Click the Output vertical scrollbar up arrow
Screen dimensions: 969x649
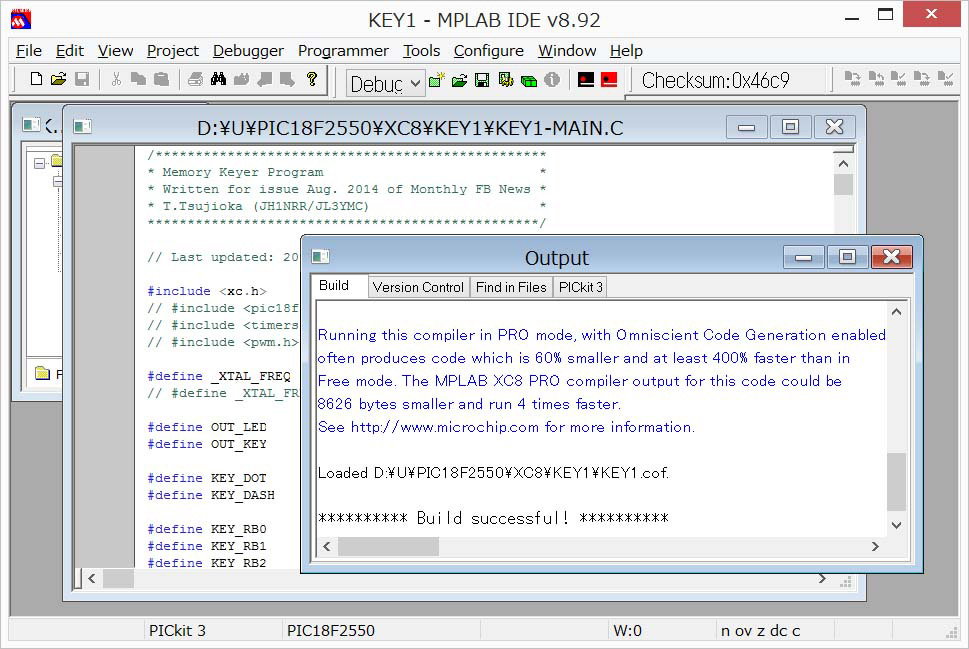[x=897, y=312]
